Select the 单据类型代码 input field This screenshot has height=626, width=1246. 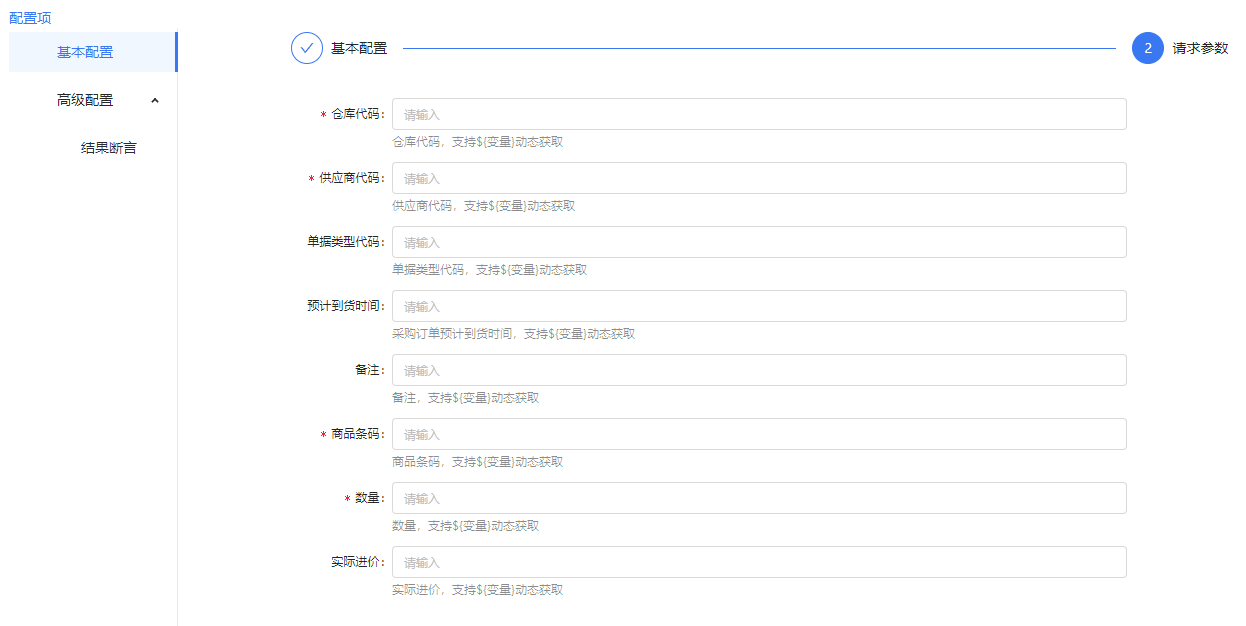coord(759,242)
